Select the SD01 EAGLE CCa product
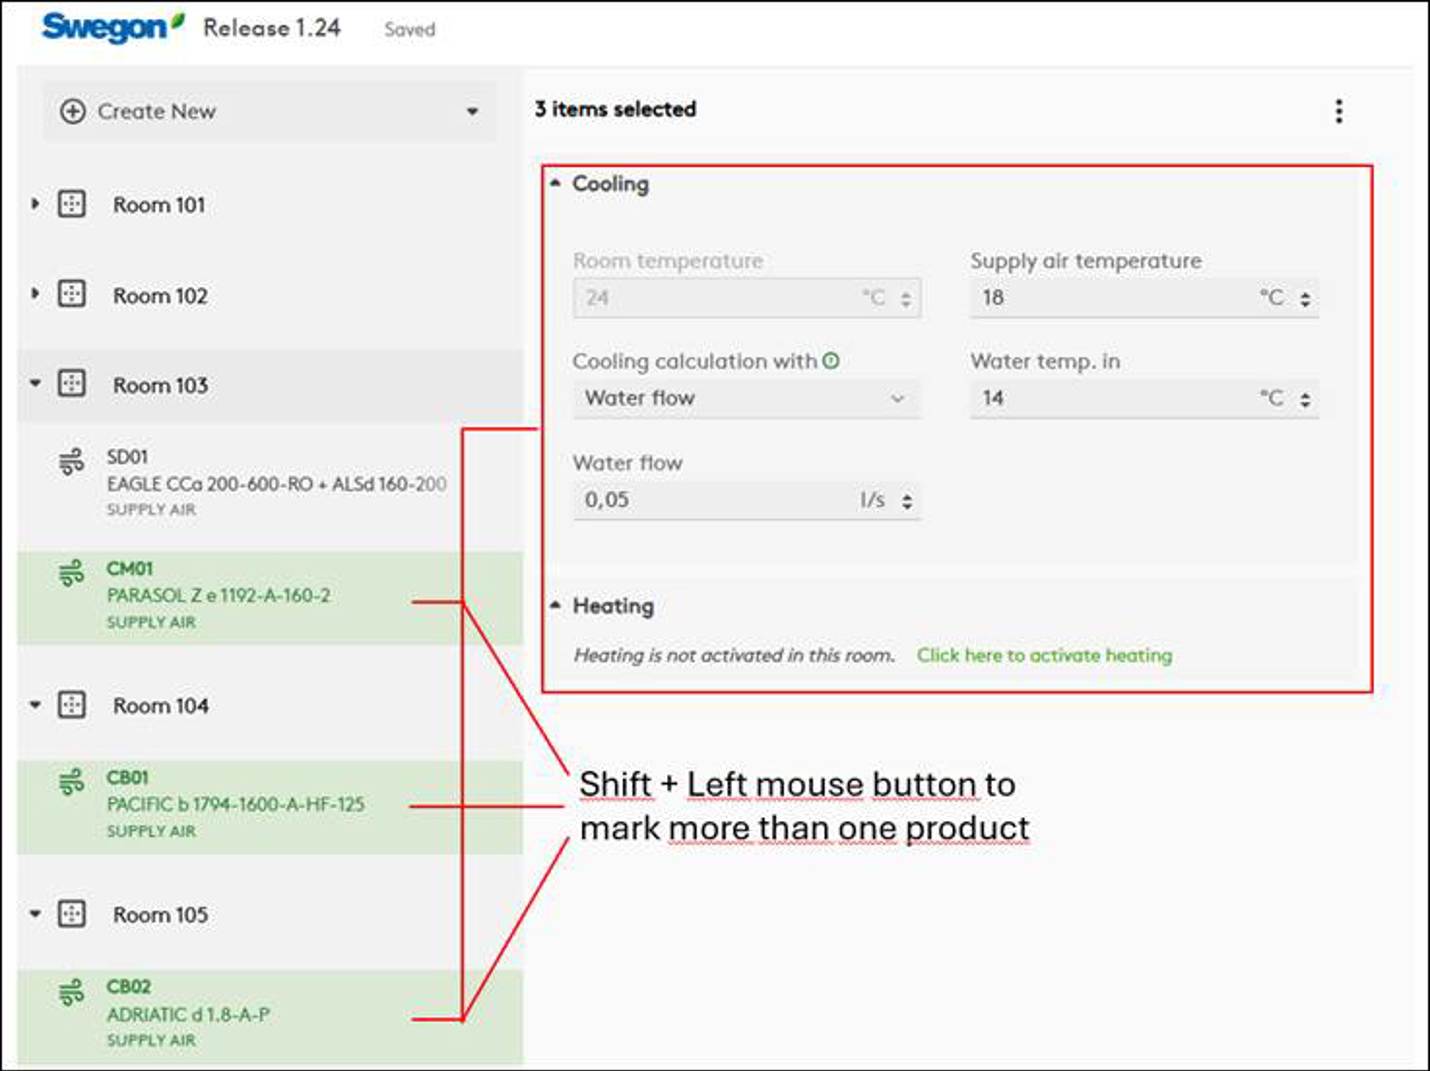Screen dimensions: 1430x1071 pos(276,483)
